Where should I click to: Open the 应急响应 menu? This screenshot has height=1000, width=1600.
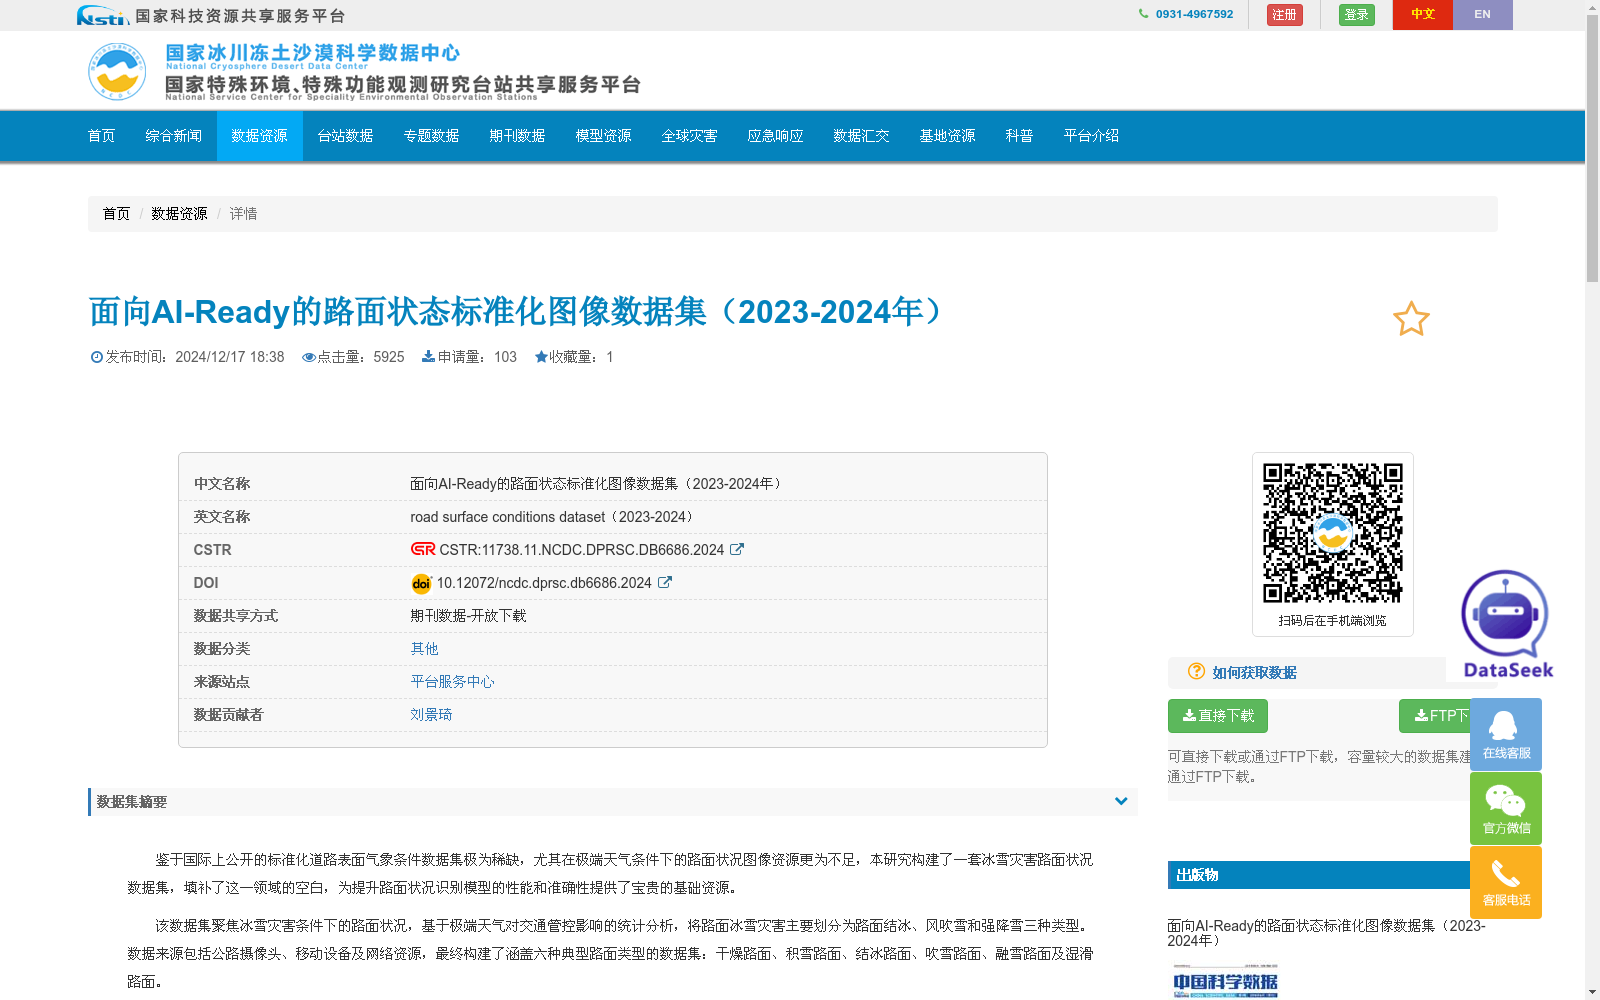(776, 136)
